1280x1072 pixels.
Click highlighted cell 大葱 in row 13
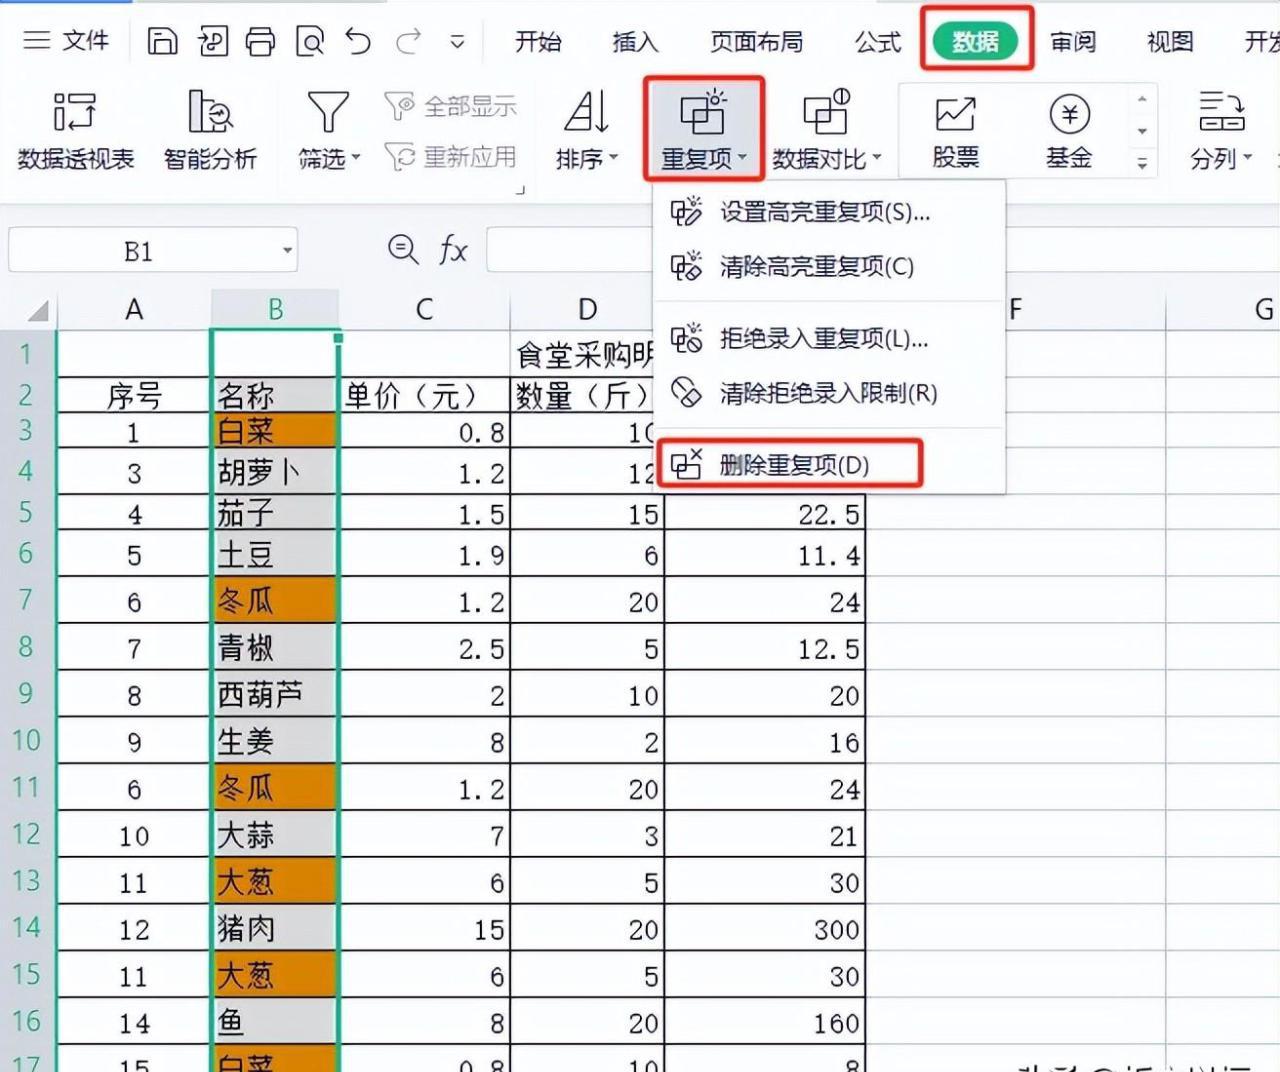(275, 882)
